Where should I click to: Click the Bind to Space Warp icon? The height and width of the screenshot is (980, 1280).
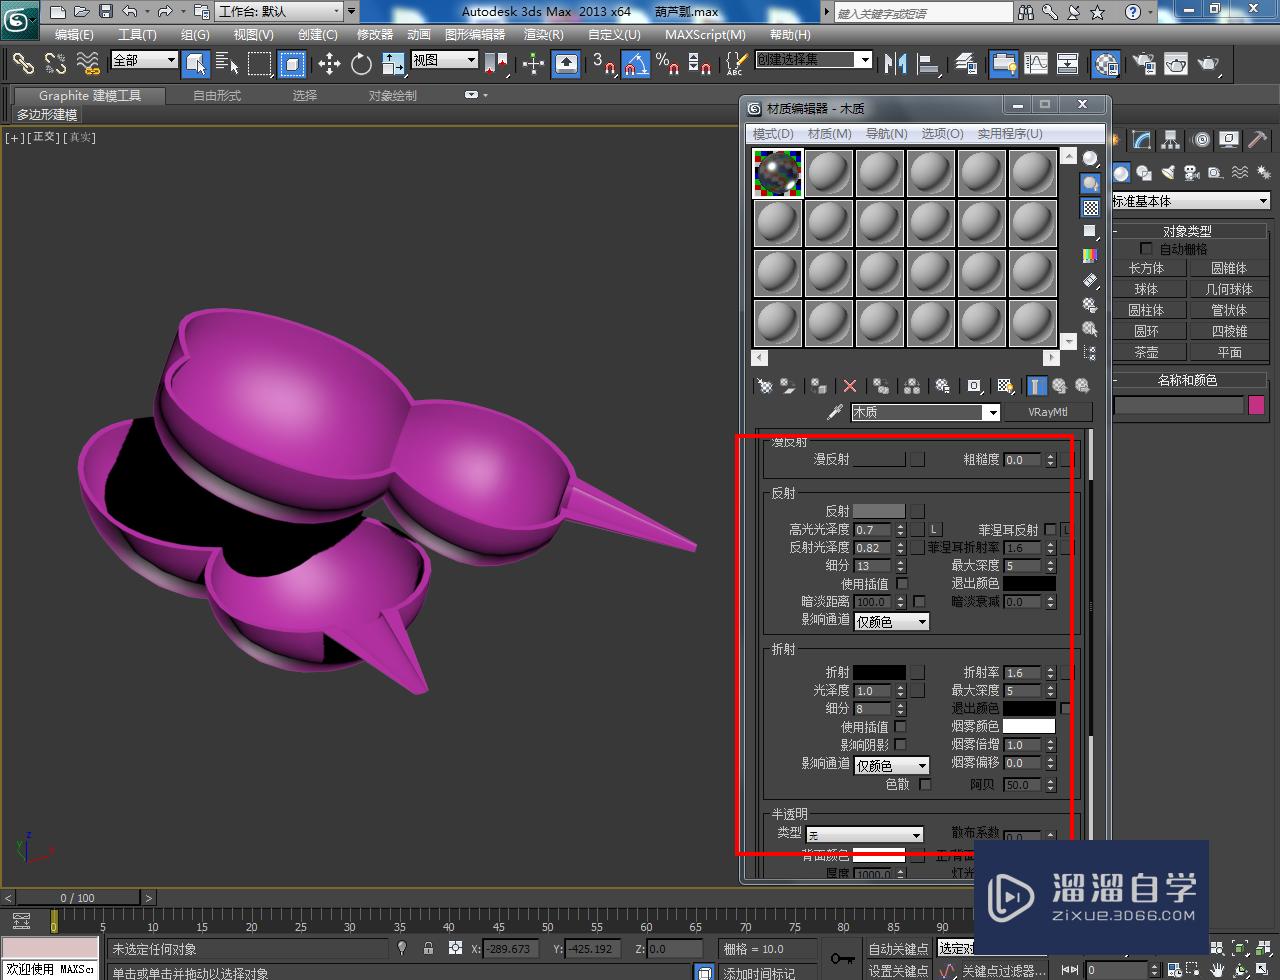(x=88, y=65)
